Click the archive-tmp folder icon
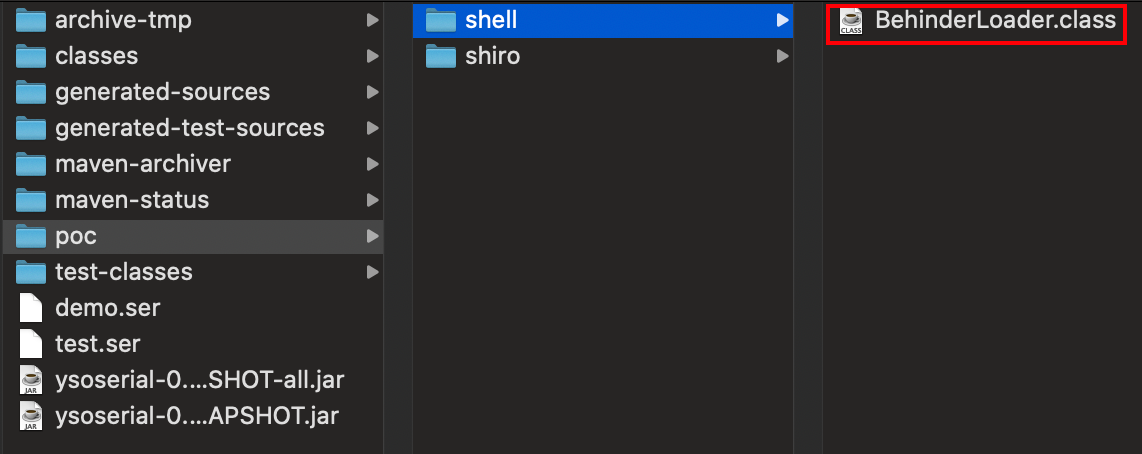This screenshot has width=1142, height=454. [x=32, y=20]
